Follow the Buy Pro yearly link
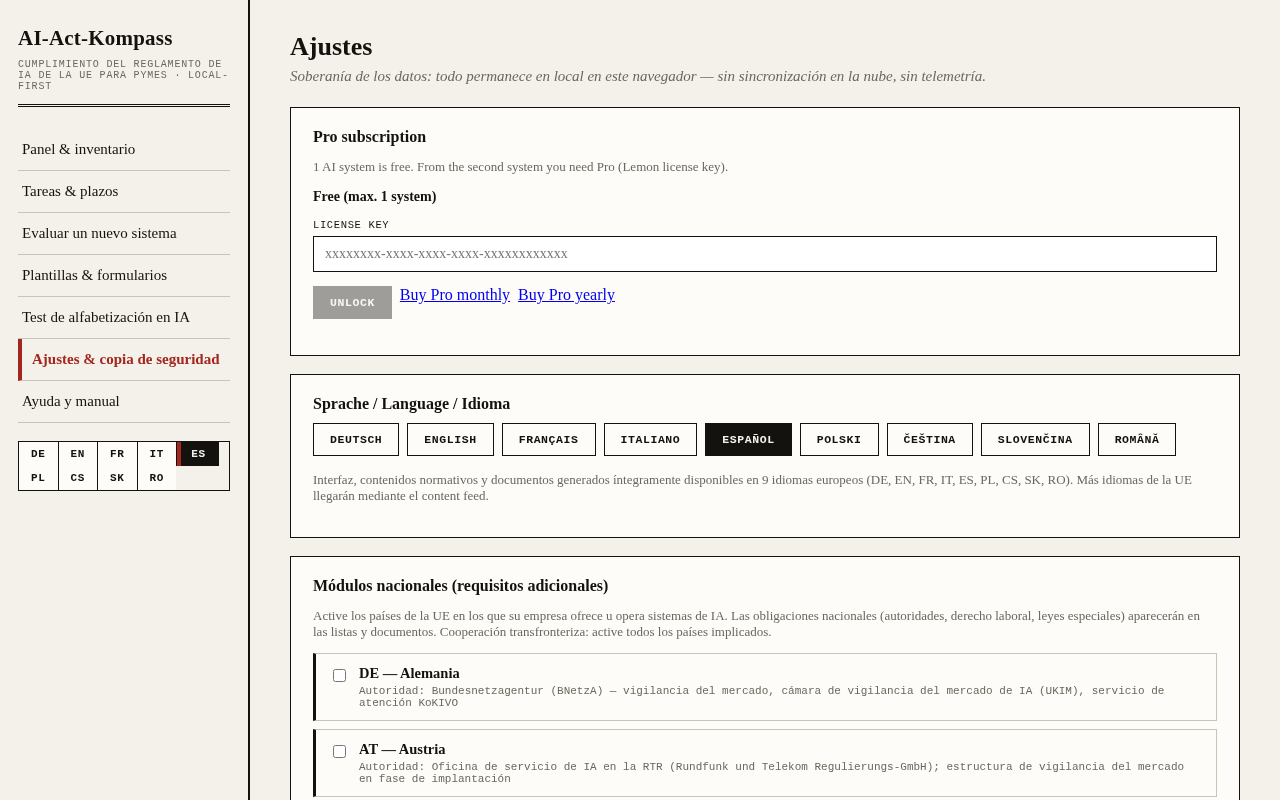The width and height of the screenshot is (1280, 800). [566, 295]
